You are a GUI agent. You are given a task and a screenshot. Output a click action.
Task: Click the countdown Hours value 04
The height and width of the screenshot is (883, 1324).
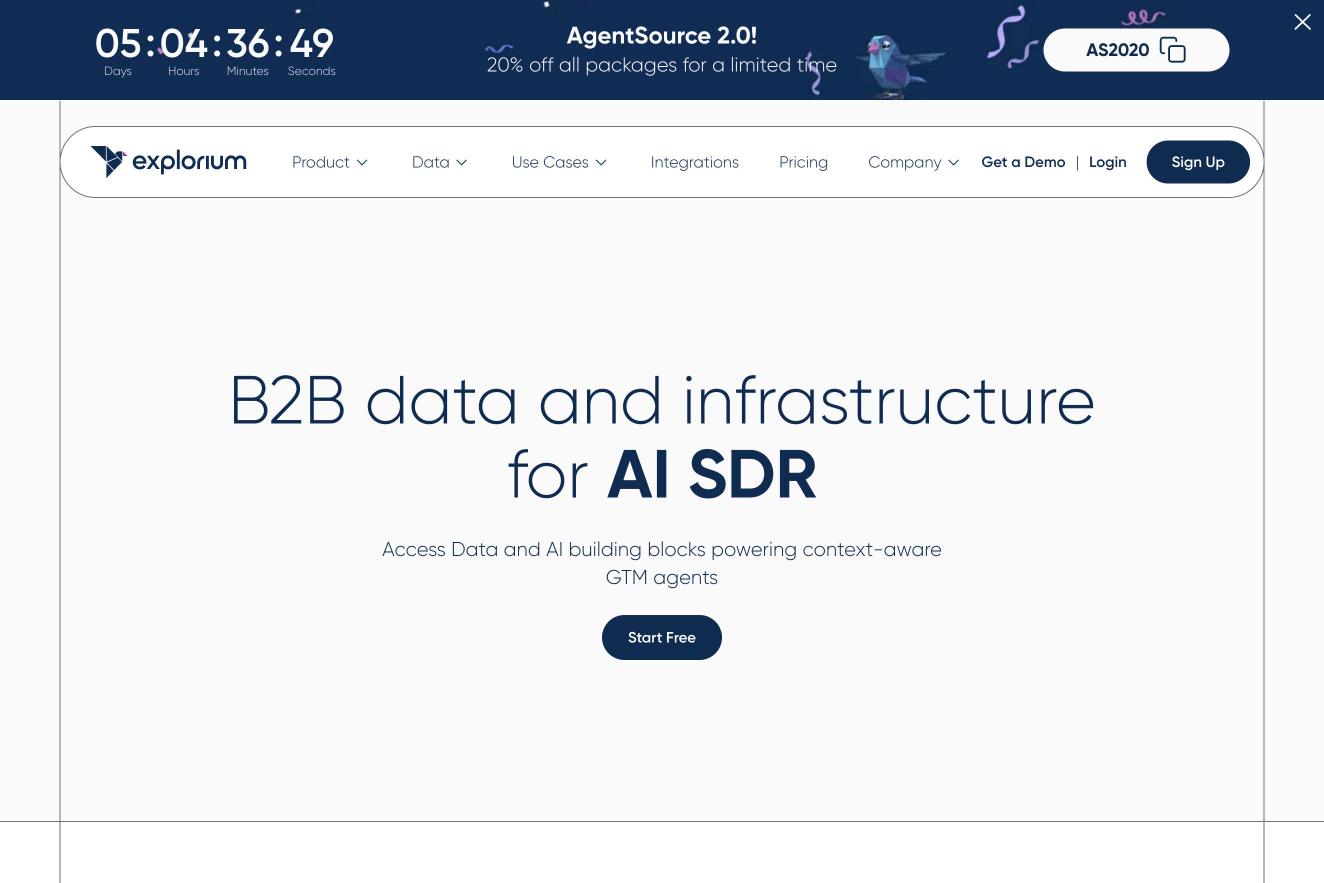[184, 44]
